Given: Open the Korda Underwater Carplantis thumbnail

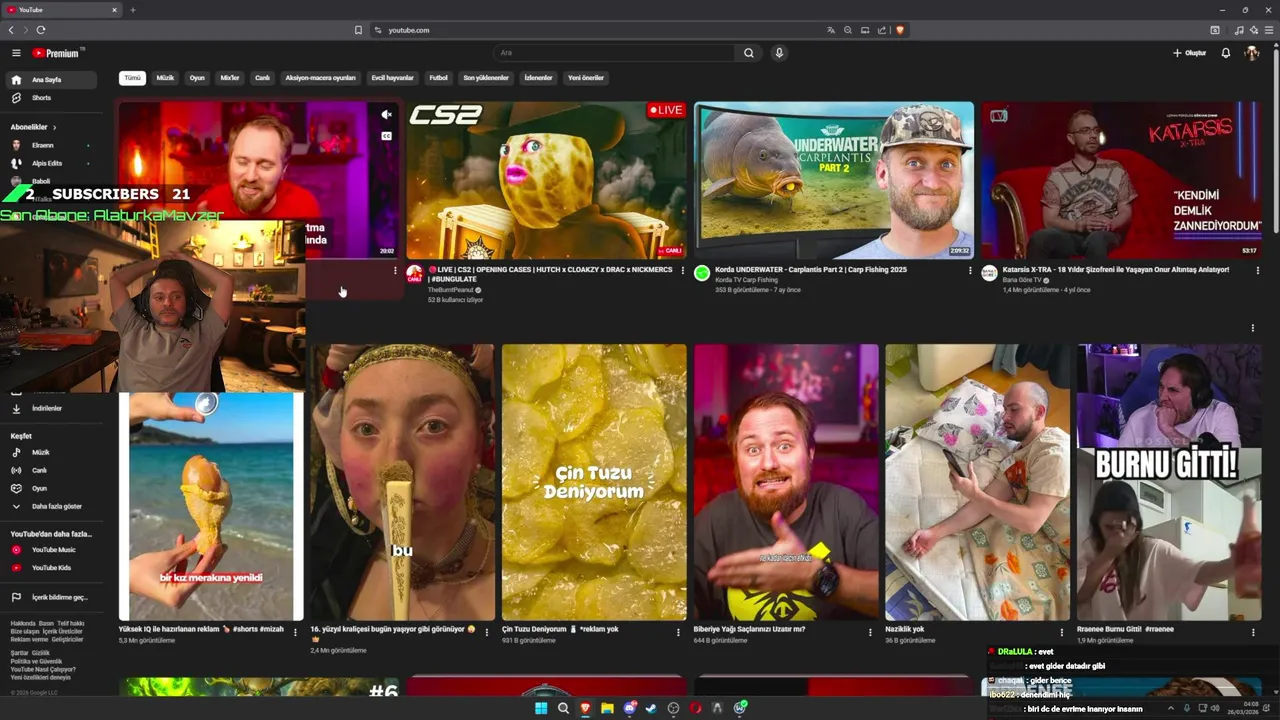Looking at the screenshot, I should (x=834, y=181).
